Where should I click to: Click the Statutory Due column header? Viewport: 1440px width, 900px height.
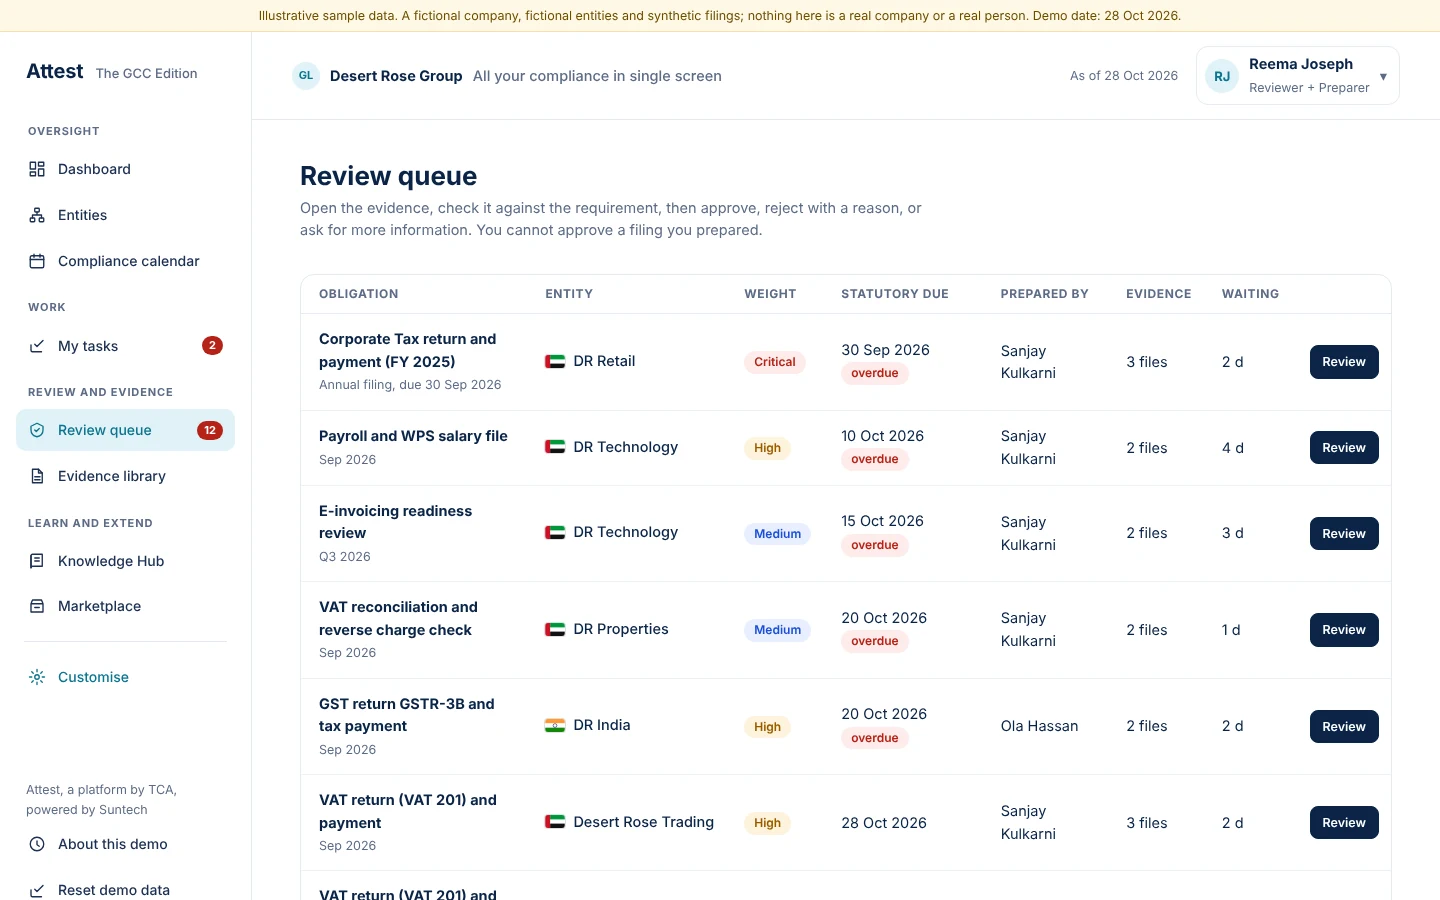pyautogui.click(x=895, y=294)
